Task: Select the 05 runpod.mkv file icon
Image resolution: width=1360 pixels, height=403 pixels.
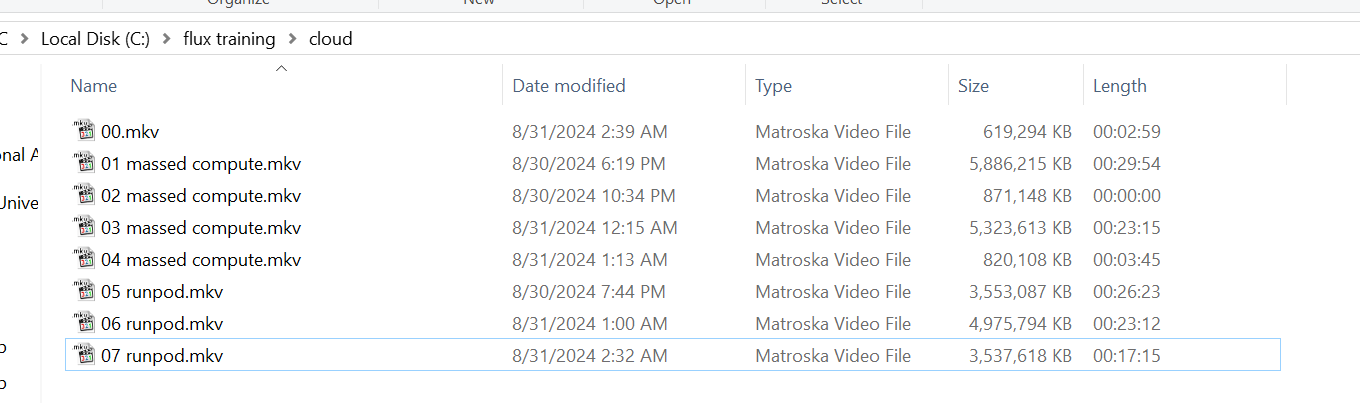Action: pos(84,291)
